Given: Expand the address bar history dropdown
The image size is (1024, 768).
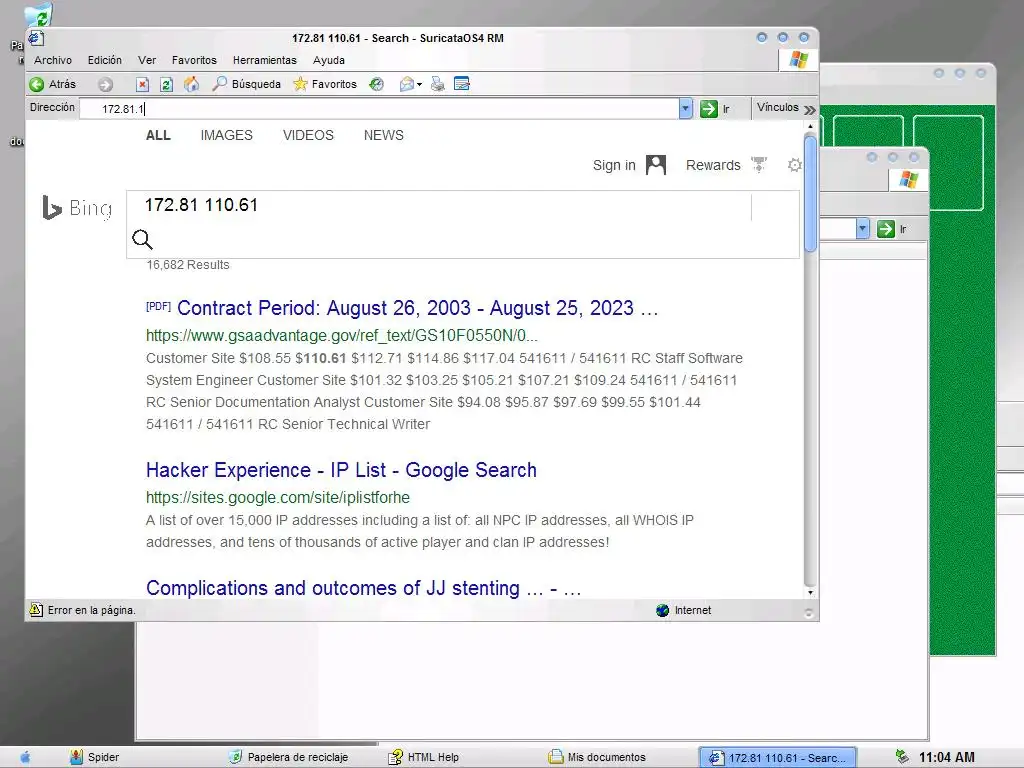Looking at the screenshot, I should (x=685, y=108).
